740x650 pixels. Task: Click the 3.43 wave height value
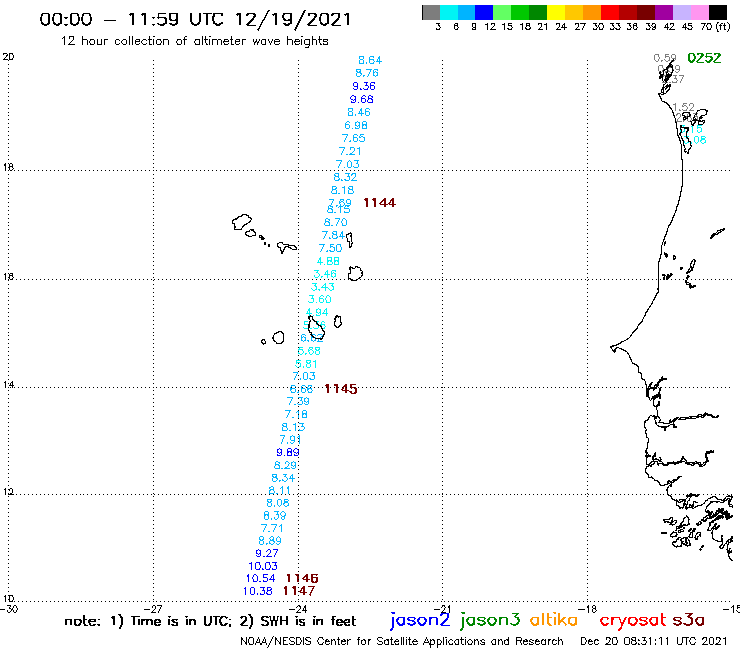[322, 287]
